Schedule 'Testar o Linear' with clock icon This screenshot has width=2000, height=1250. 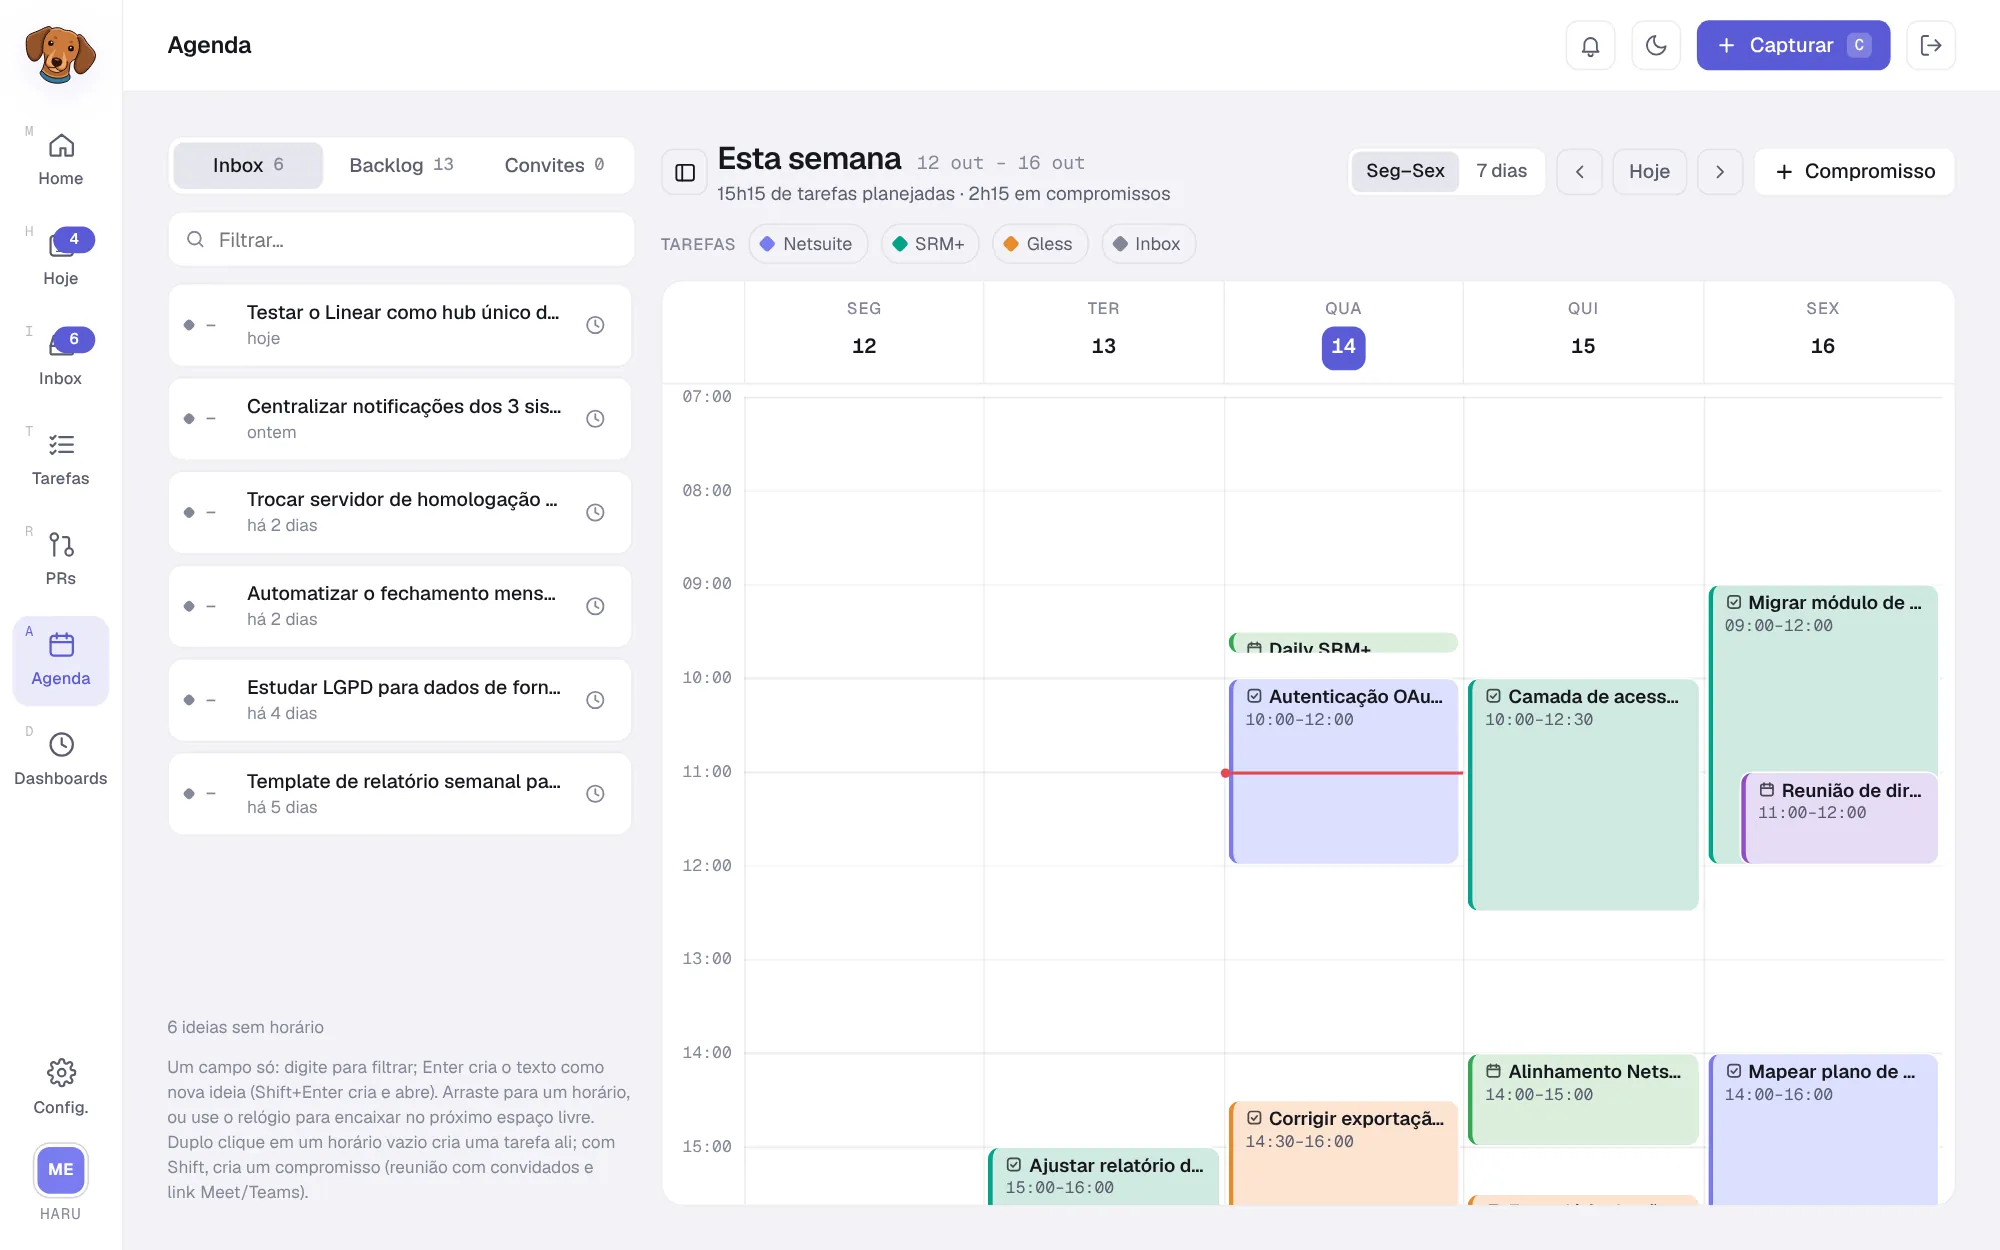click(595, 325)
